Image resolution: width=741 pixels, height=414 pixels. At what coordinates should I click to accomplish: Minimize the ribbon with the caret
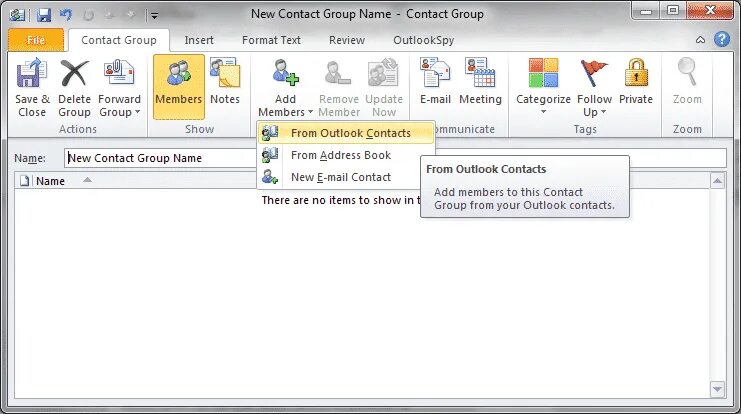(x=700, y=40)
